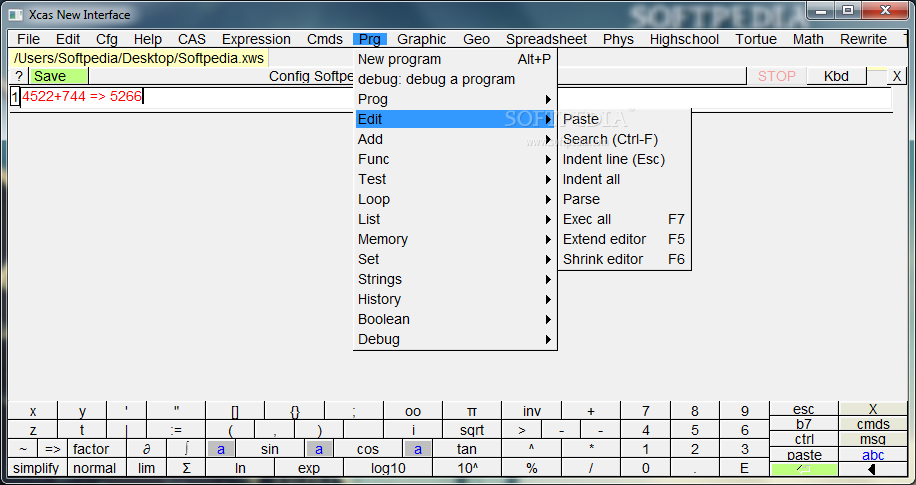The width and height of the screenshot is (916, 485).
Task: Select Exec all in submenu
Action: coord(624,219)
